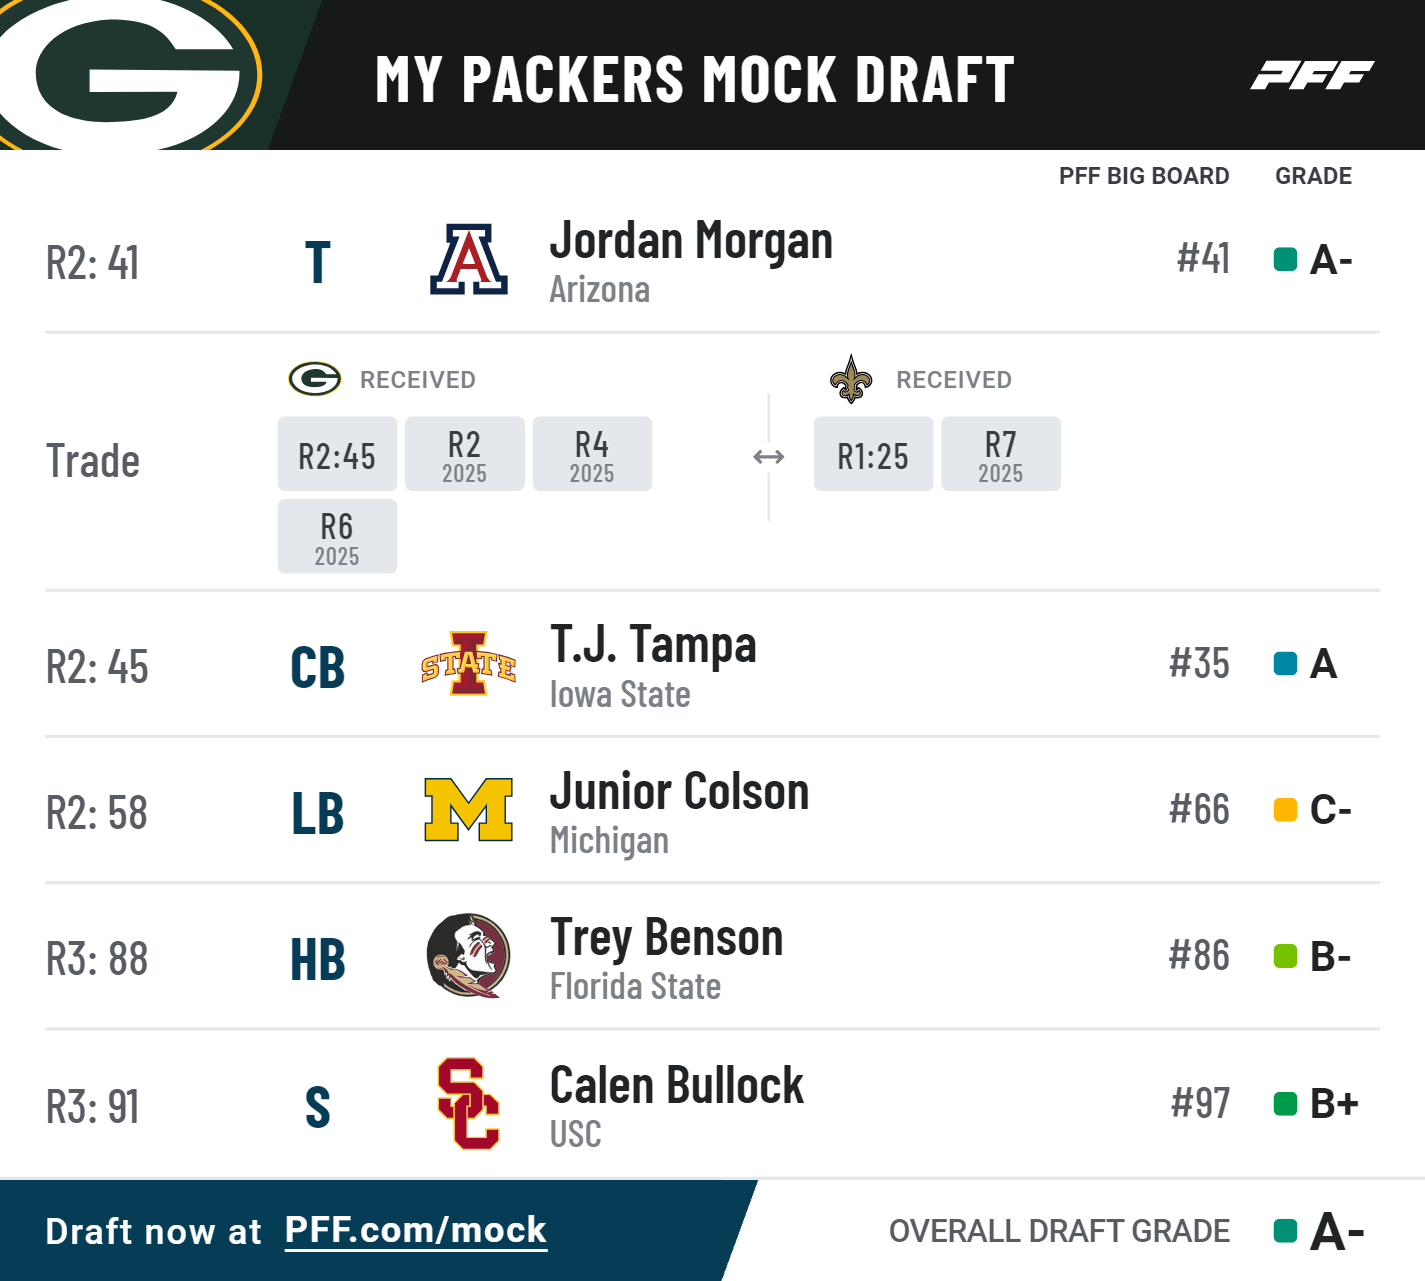Click the Saints fleur-de-lis trade icon
The height and width of the screenshot is (1281, 1425).
[x=851, y=379]
